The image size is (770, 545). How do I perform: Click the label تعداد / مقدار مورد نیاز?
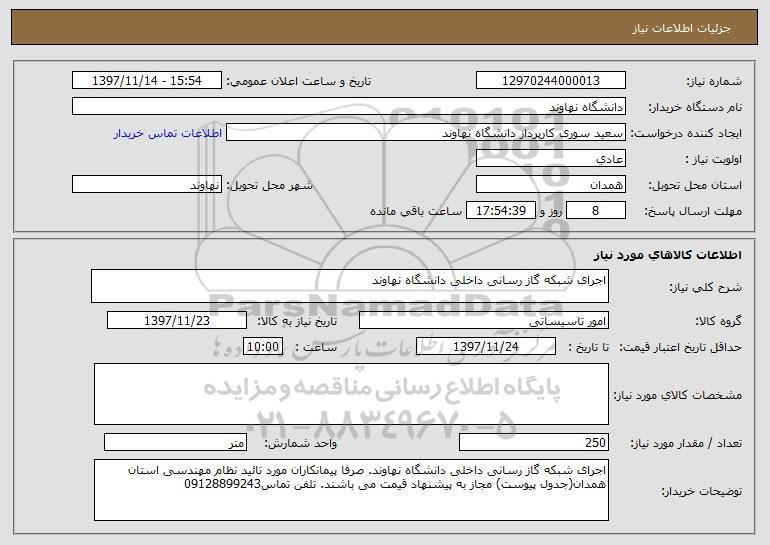pyautogui.click(x=686, y=443)
